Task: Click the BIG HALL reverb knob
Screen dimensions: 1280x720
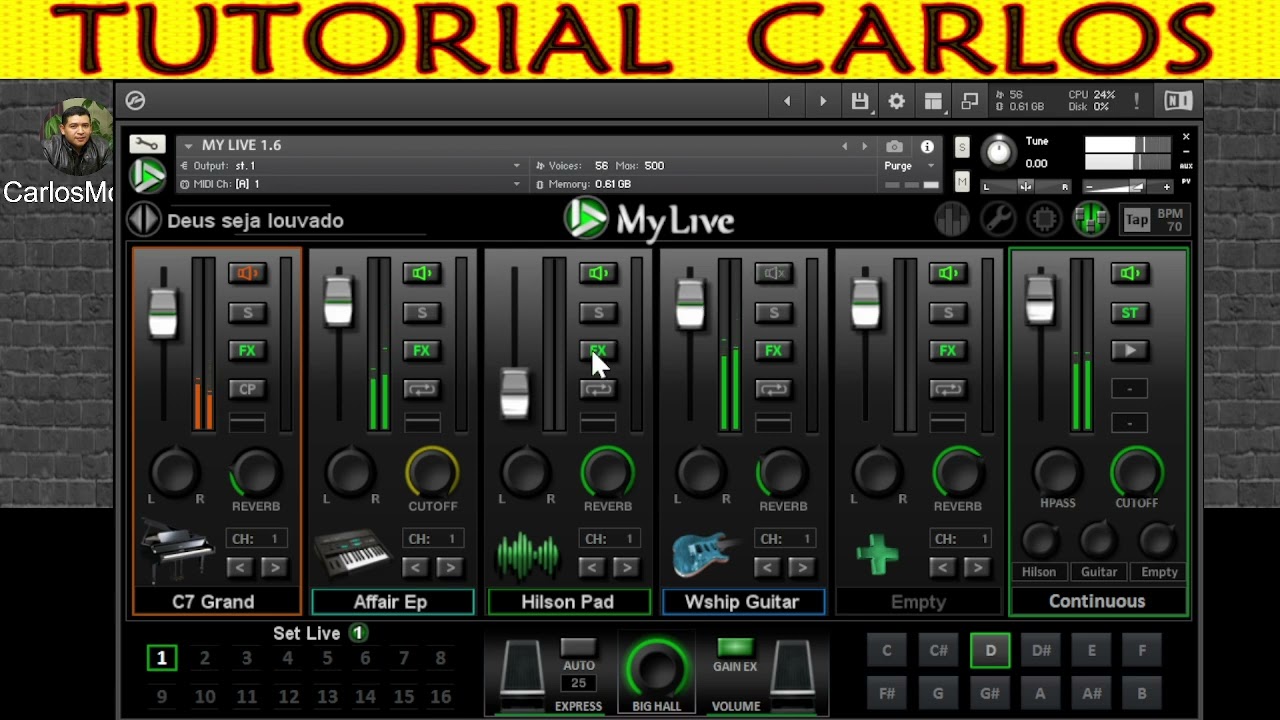Action: click(657, 669)
